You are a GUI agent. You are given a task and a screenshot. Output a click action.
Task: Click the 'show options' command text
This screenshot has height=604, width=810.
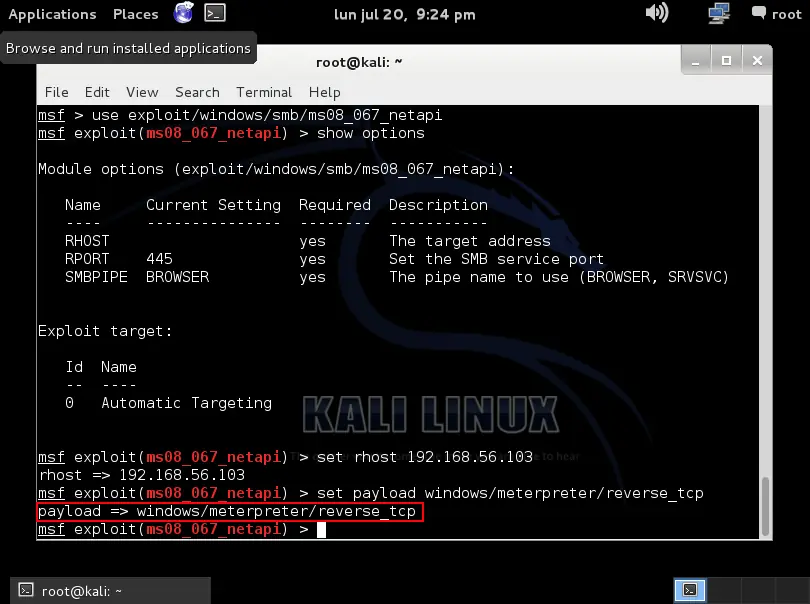pyautogui.click(x=370, y=133)
